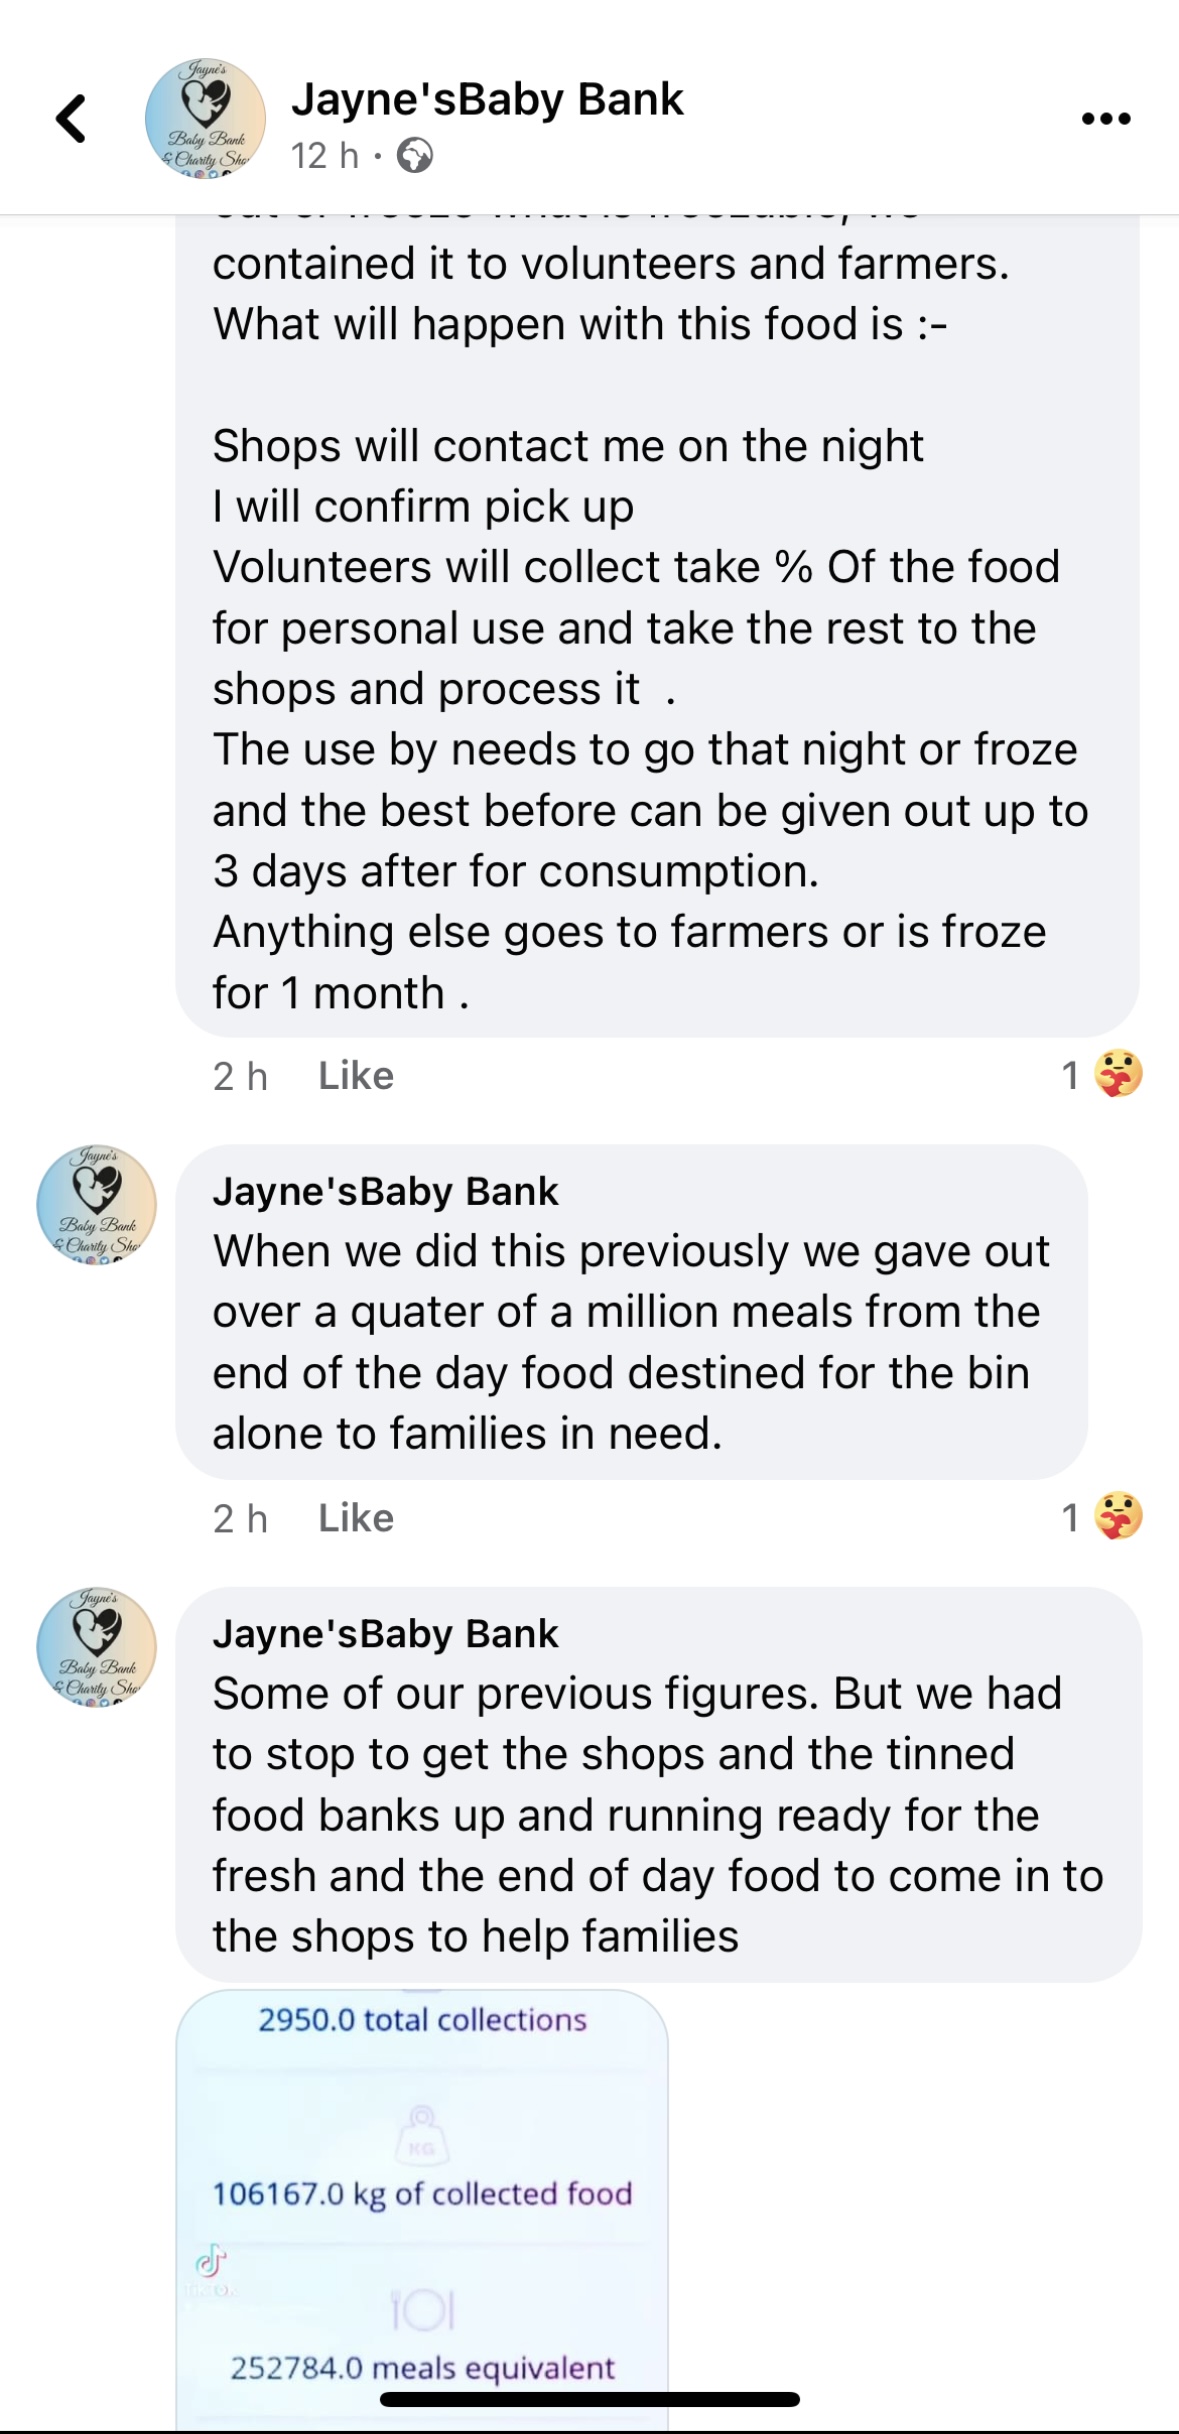Open the three-dot more options menu
Image resolution: width=1179 pixels, height=2434 pixels.
[1106, 119]
